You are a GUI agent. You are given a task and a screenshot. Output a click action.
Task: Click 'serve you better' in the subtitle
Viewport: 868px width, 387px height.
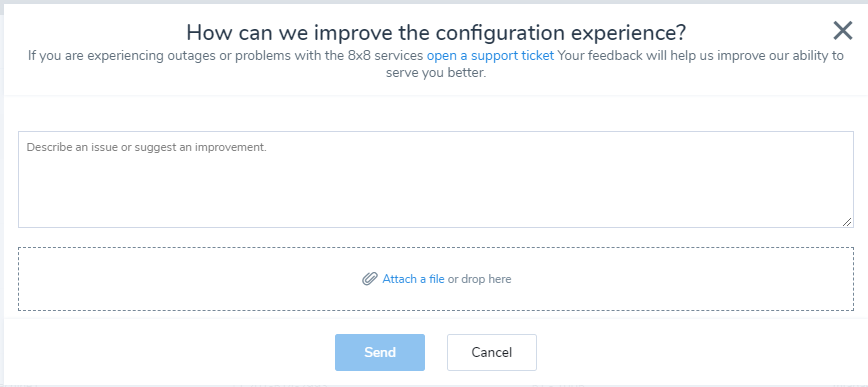[436, 73]
